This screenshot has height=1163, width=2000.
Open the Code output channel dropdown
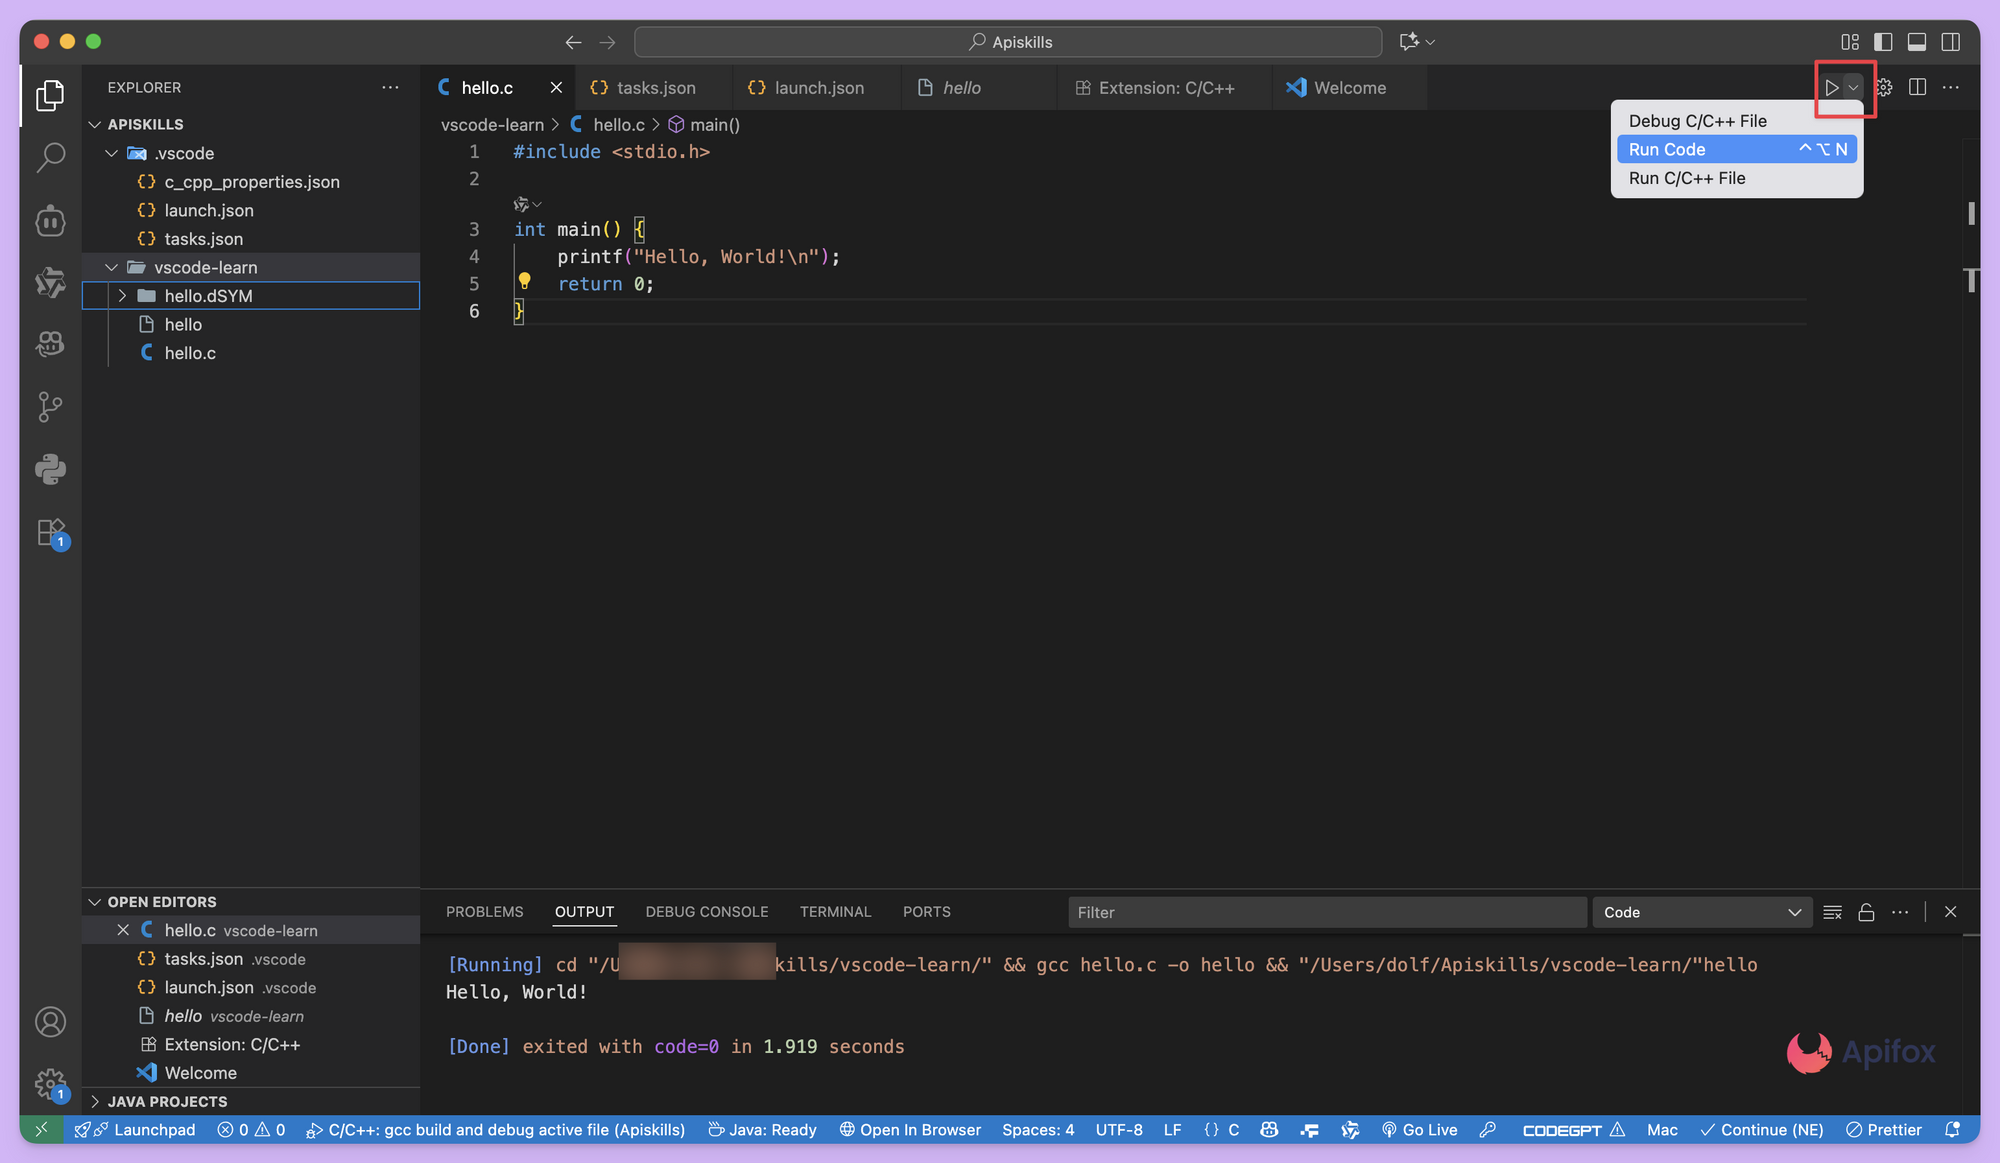(x=1701, y=912)
